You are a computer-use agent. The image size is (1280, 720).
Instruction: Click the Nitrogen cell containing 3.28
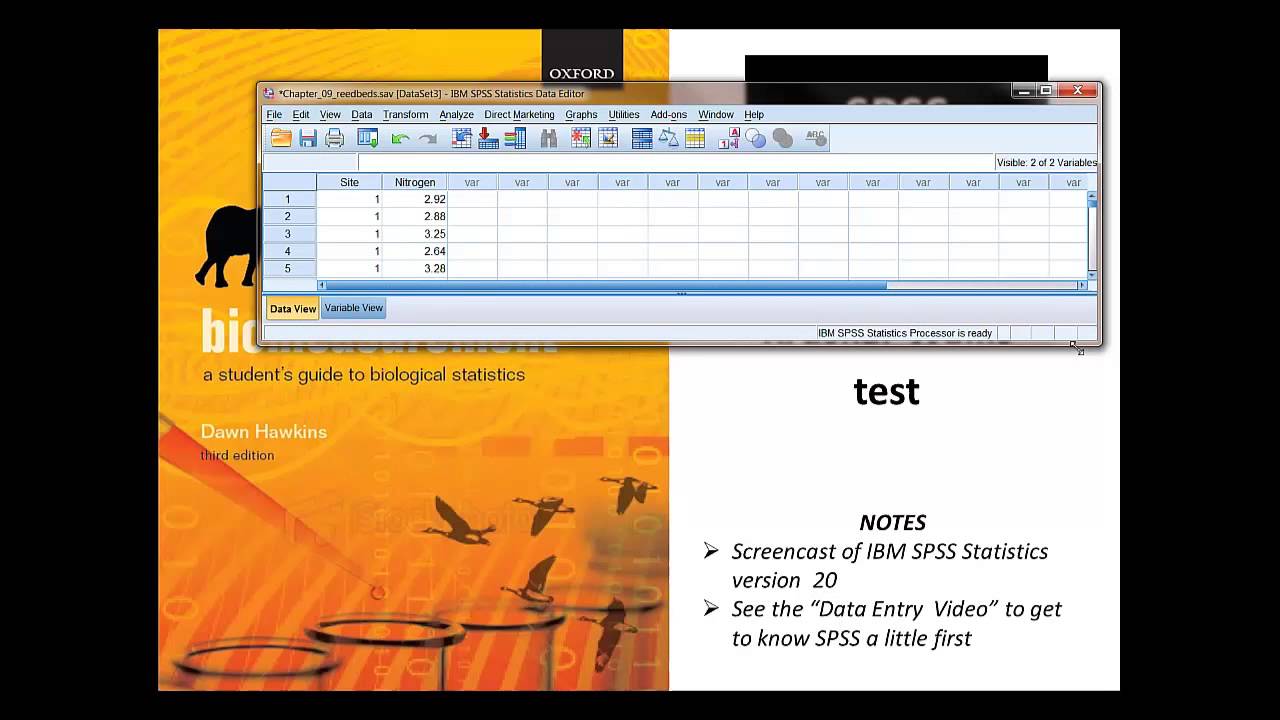[x=415, y=269]
